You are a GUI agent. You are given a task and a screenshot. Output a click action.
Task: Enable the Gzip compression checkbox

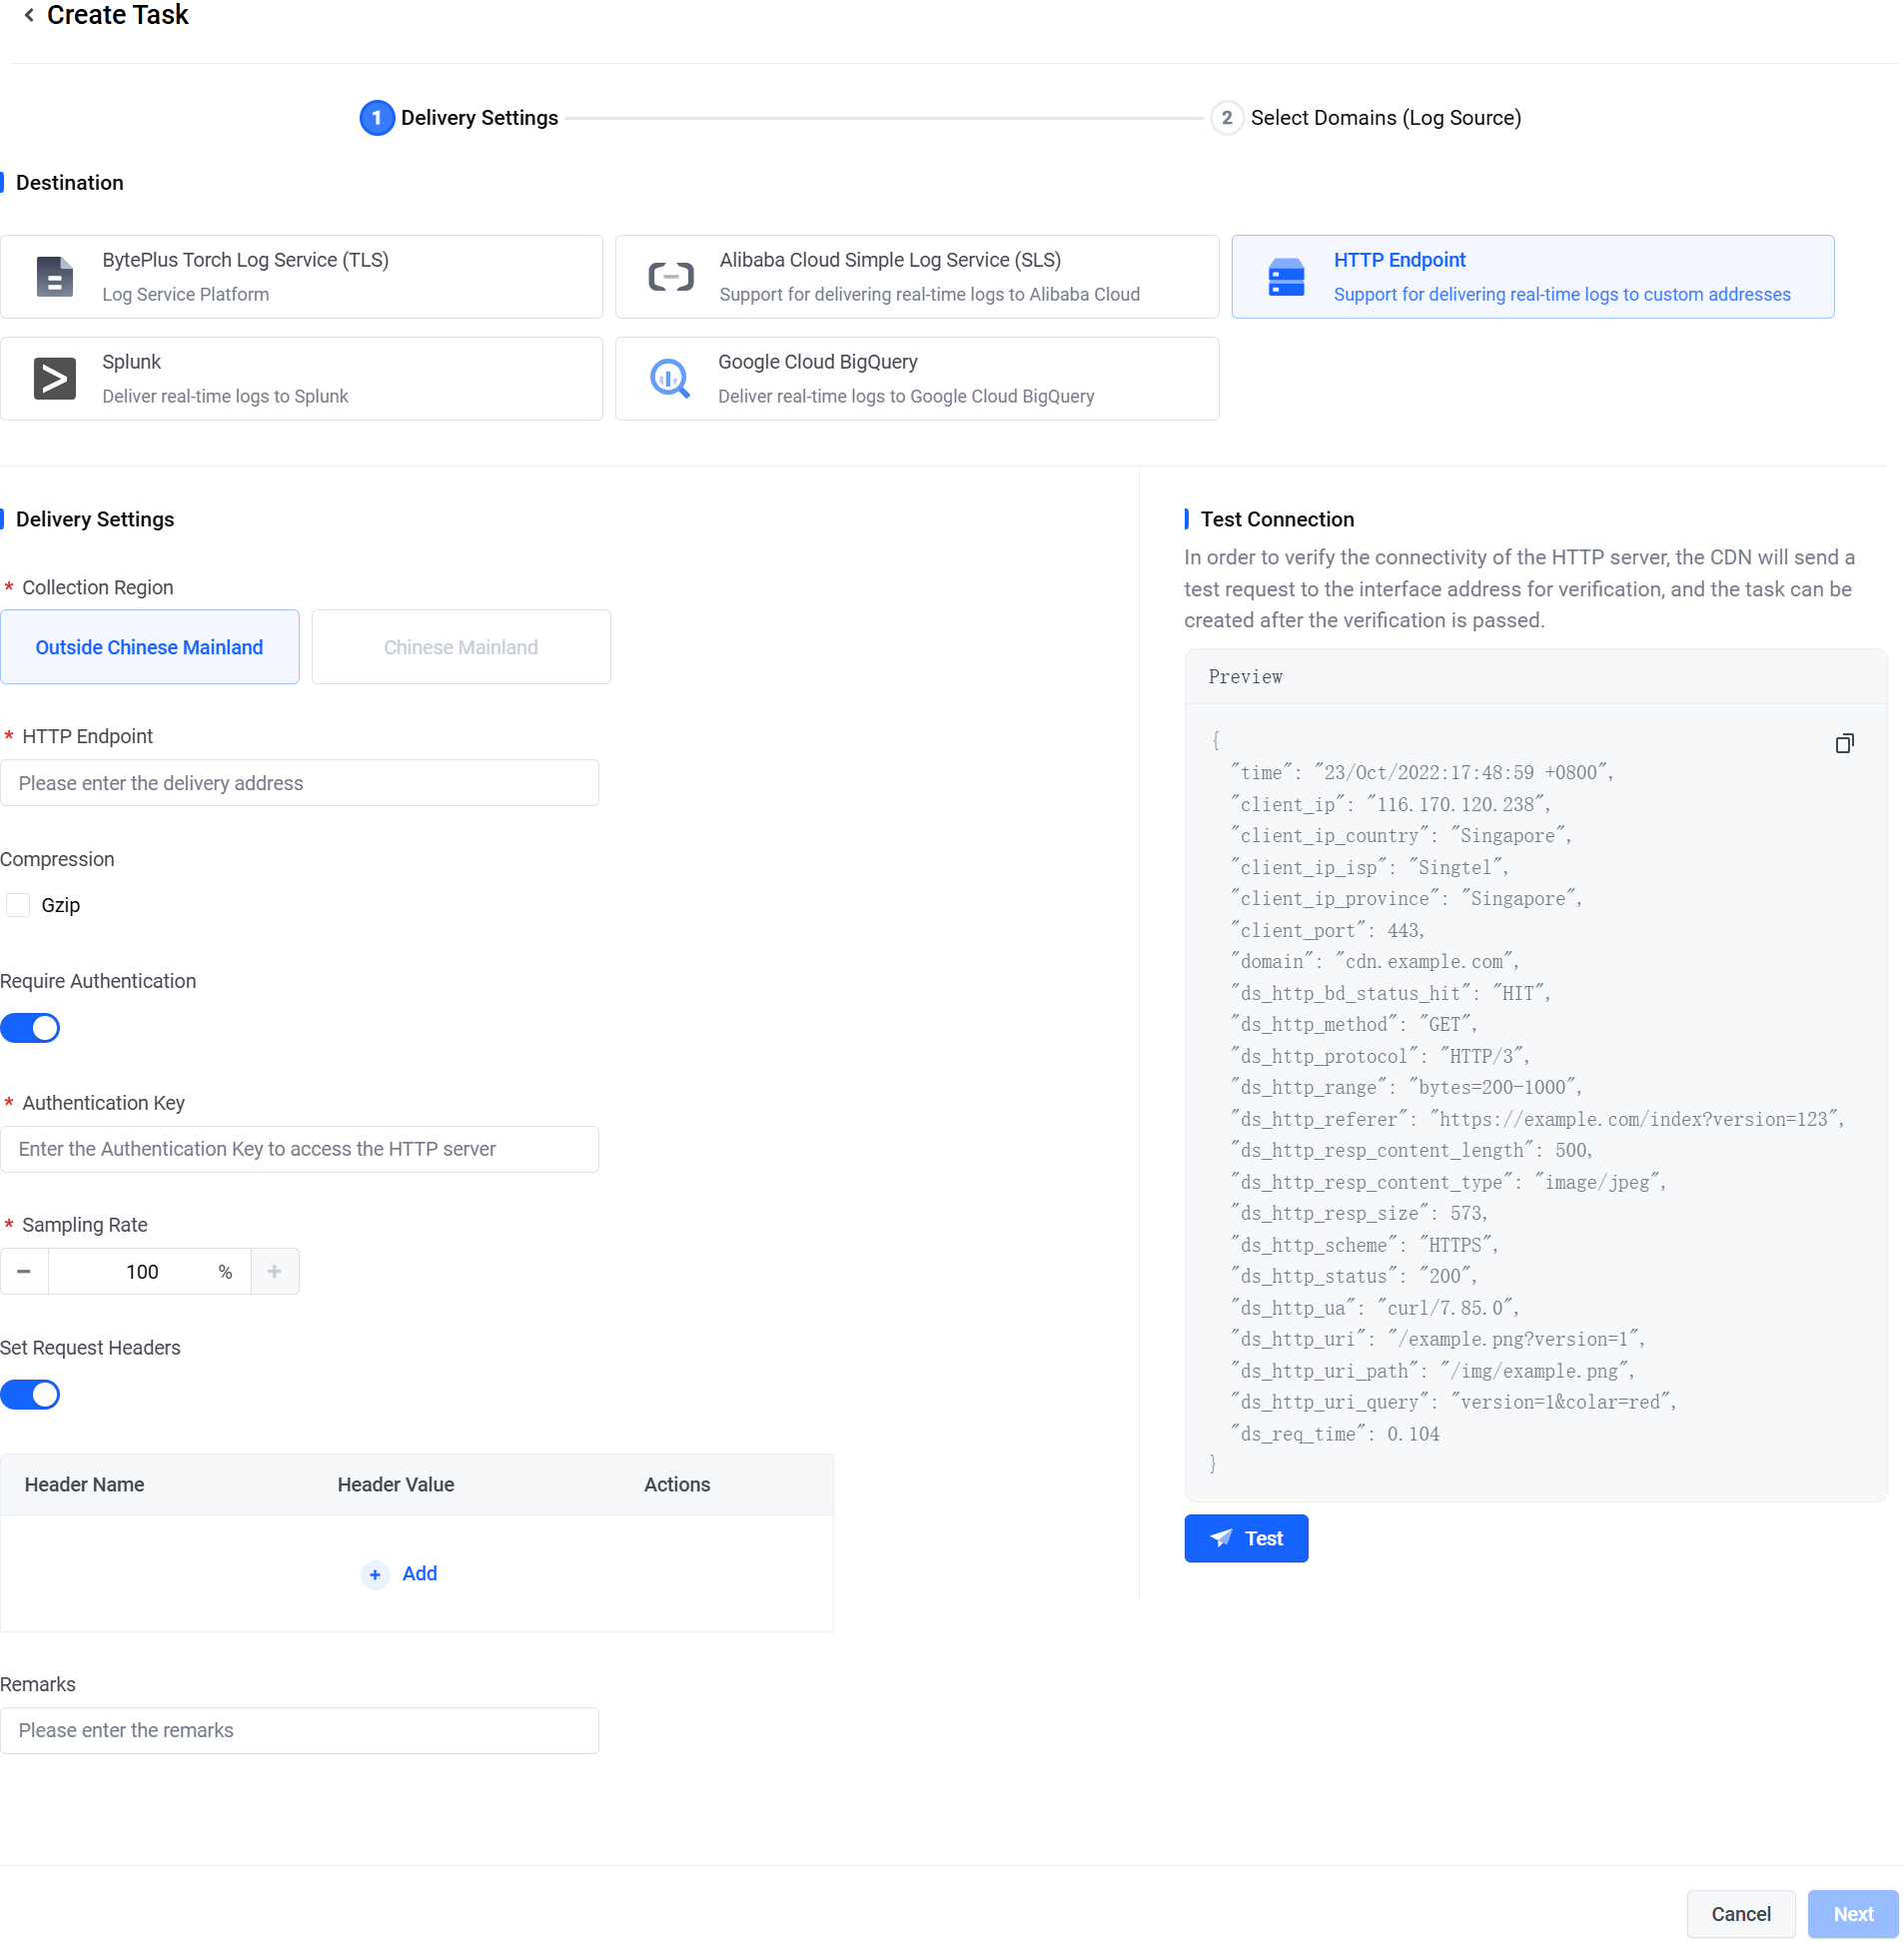click(x=18, y=905)
